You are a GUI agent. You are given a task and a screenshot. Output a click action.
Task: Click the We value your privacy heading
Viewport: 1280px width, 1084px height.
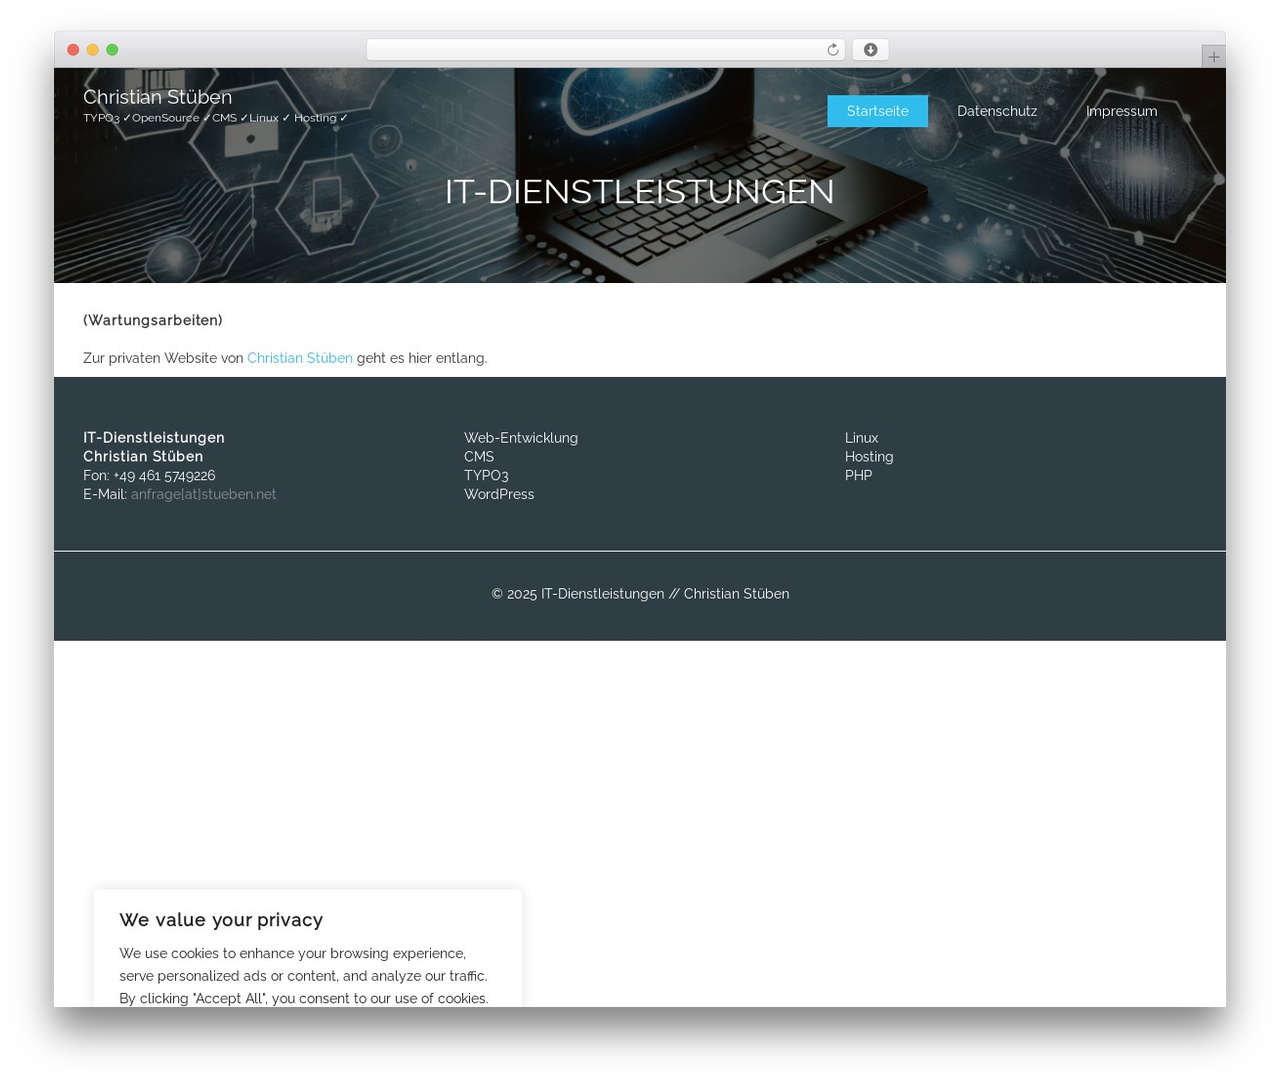(x=221, y=920)
